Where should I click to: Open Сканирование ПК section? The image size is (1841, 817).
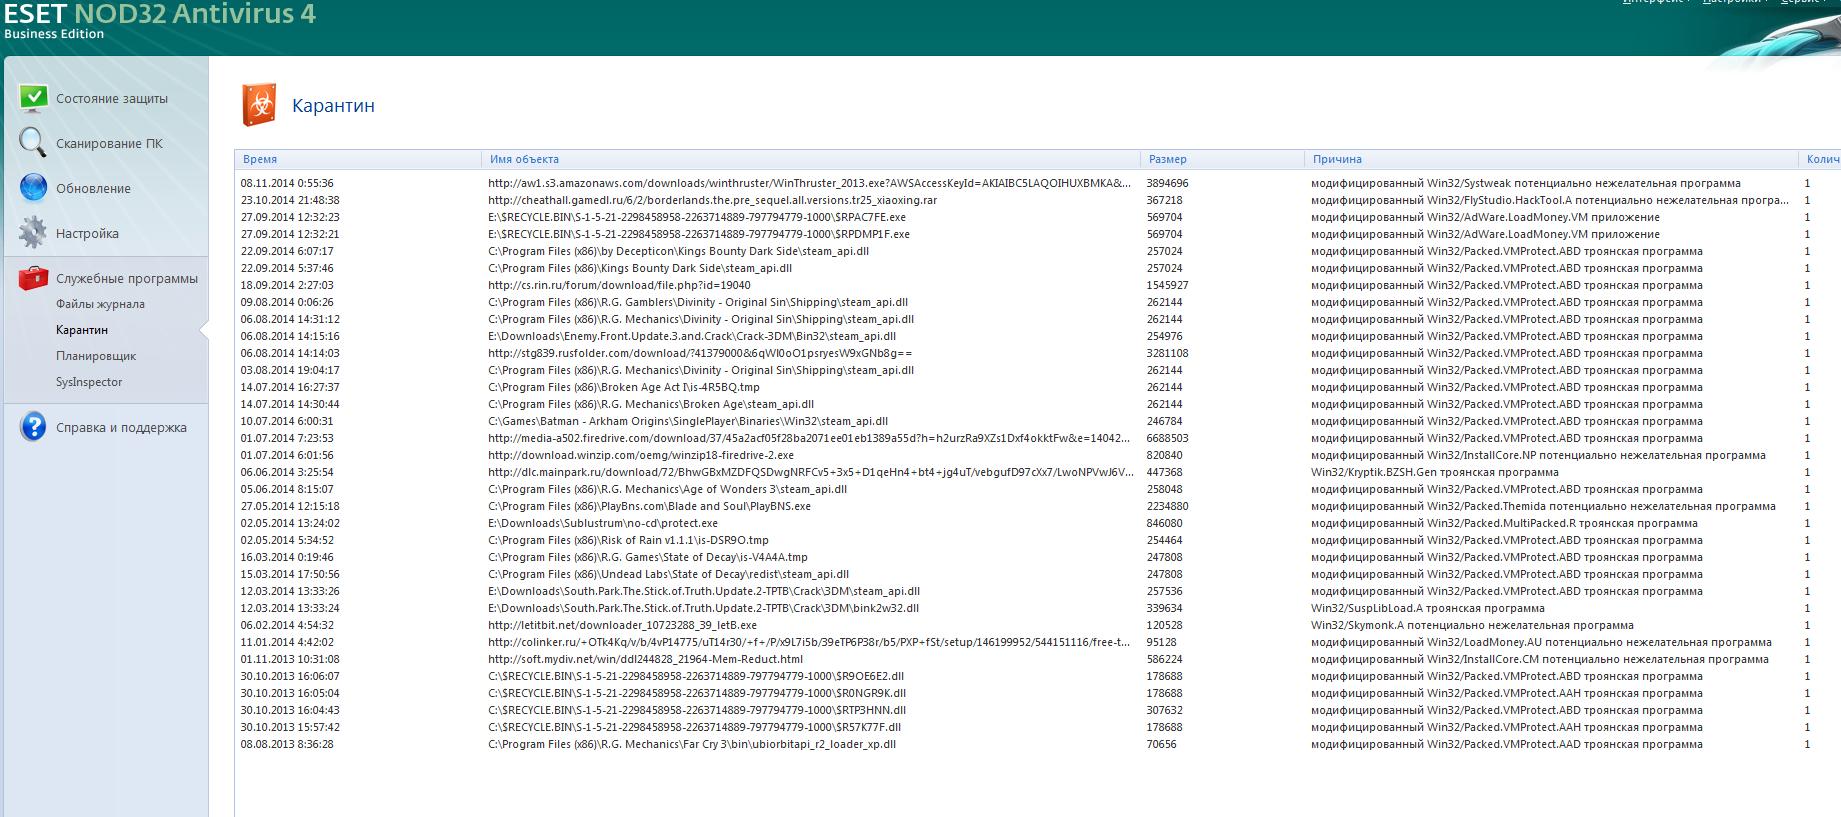(x=109, y=144)
